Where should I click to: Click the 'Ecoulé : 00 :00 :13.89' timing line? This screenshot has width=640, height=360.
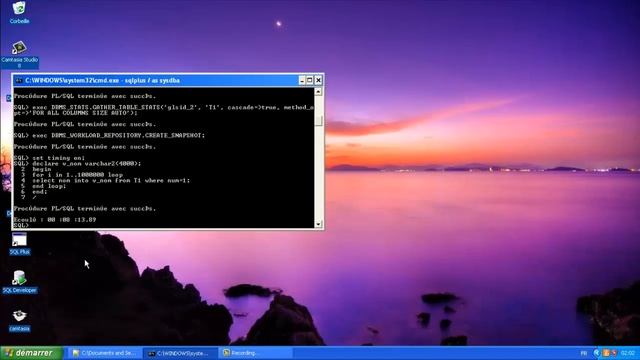[55, 220]
